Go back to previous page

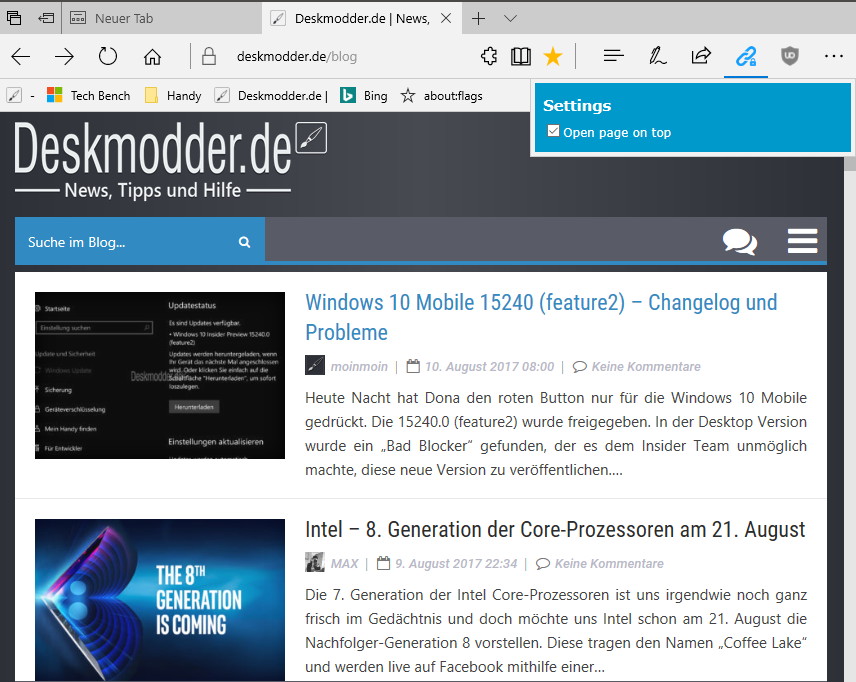(21, 56)
